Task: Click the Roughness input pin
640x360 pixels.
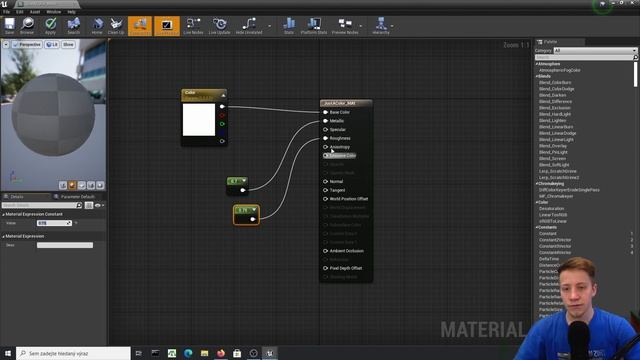Action: pyautogui.click(x=325, y=138)
